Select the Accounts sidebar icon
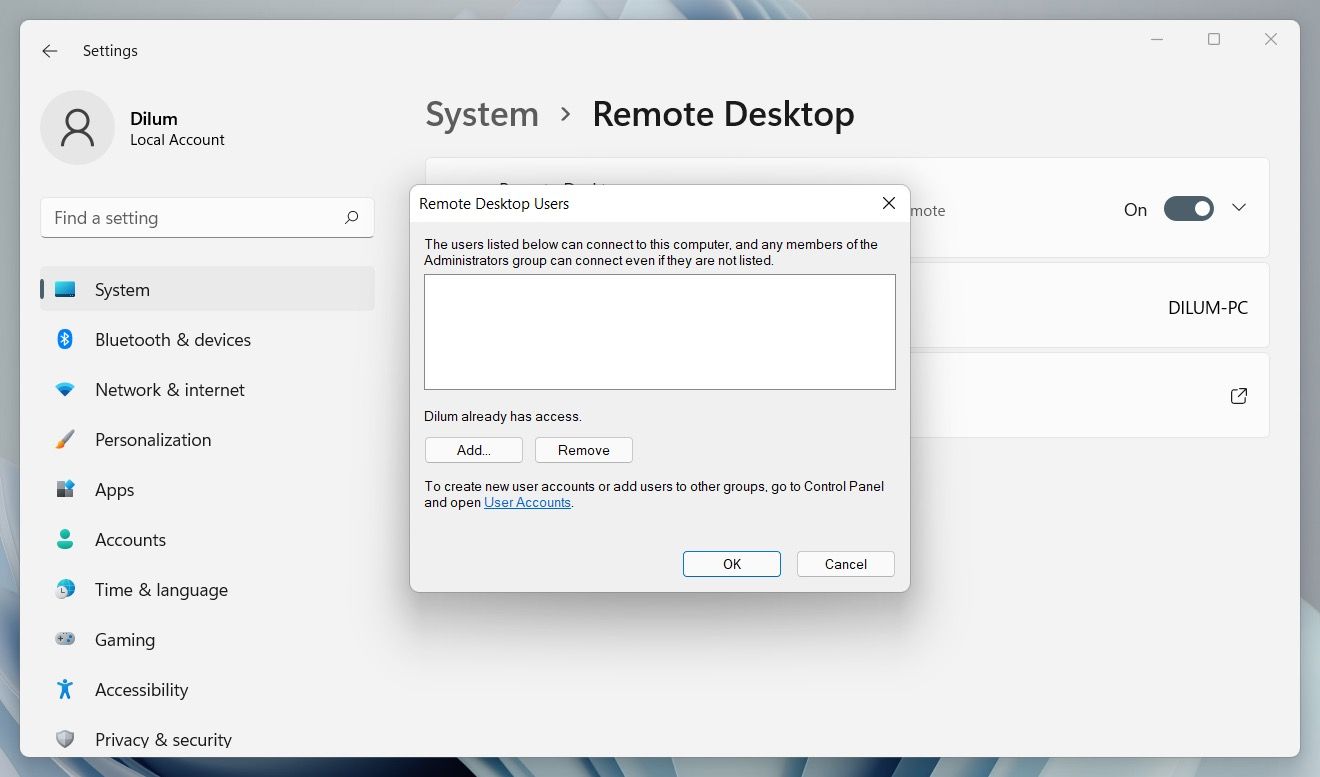The image size is (1320, 777). 64,540
